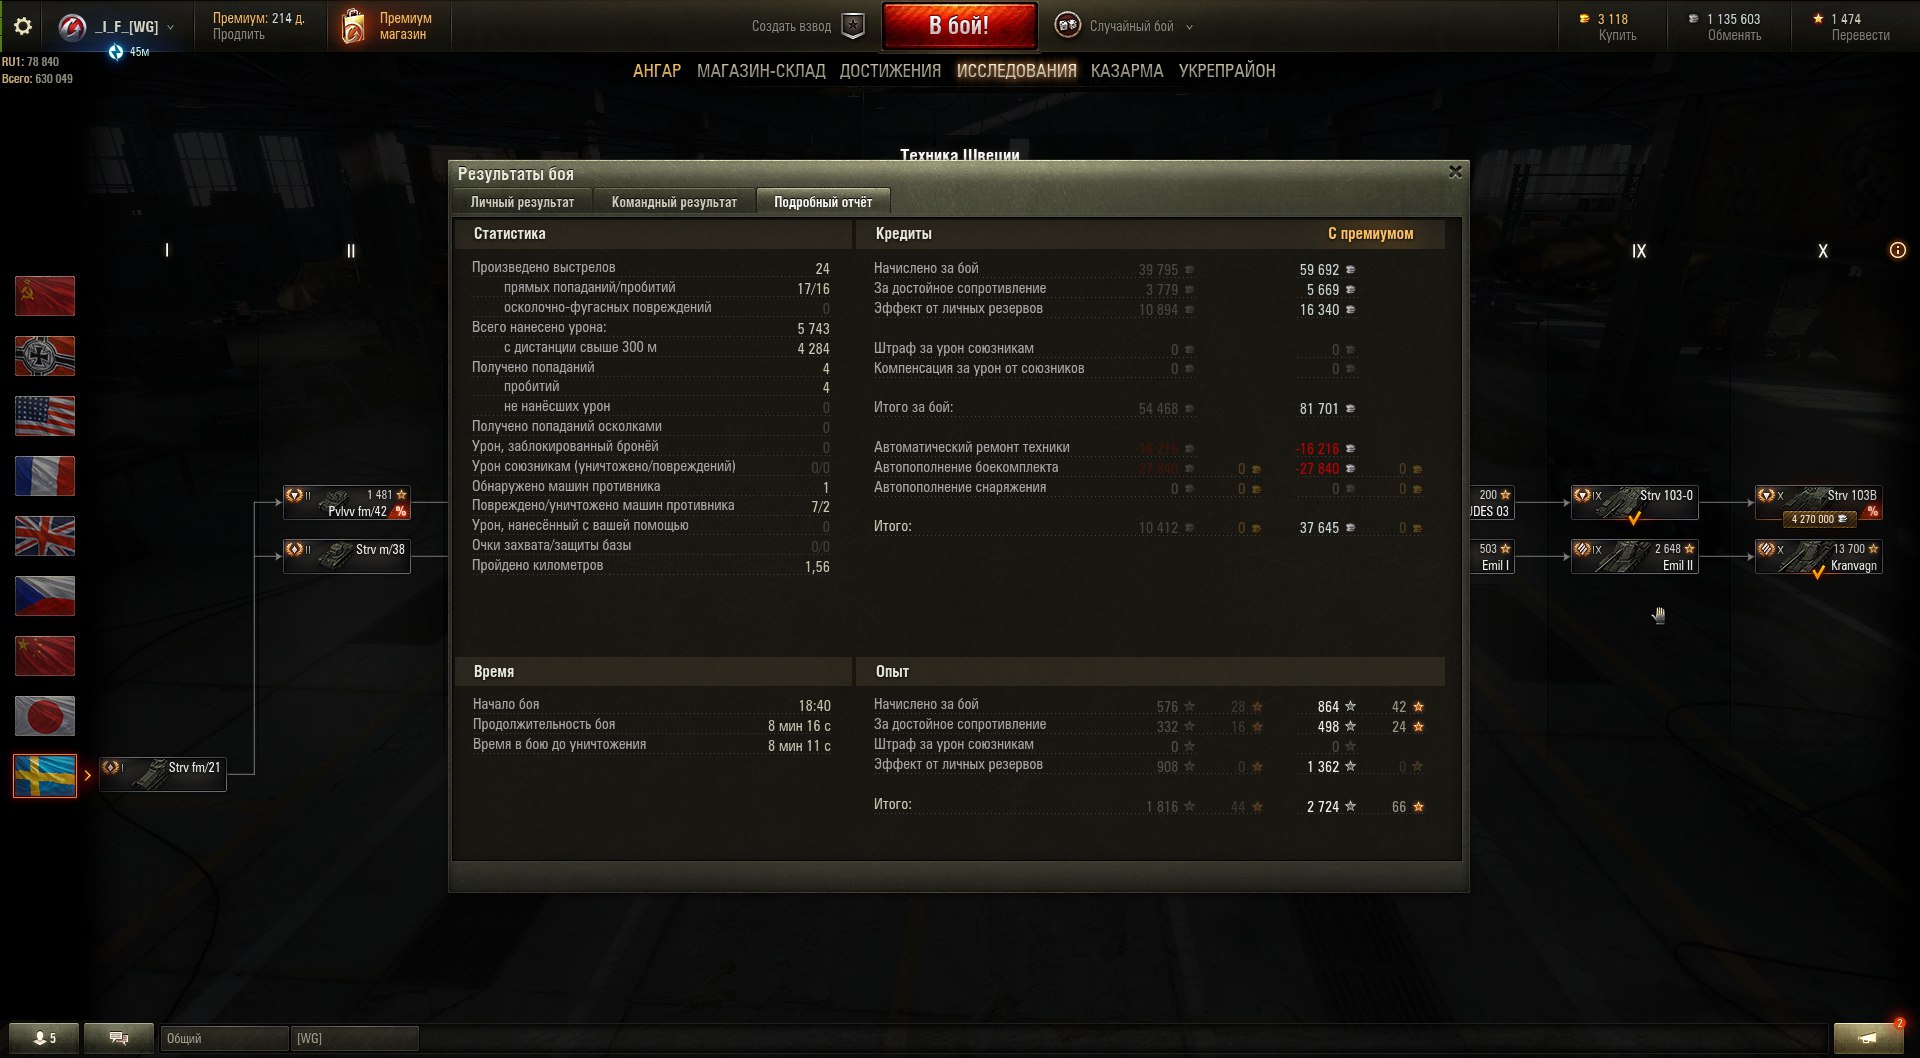
Task: Open the contacts list icon
Action: tap(44, 1038)
